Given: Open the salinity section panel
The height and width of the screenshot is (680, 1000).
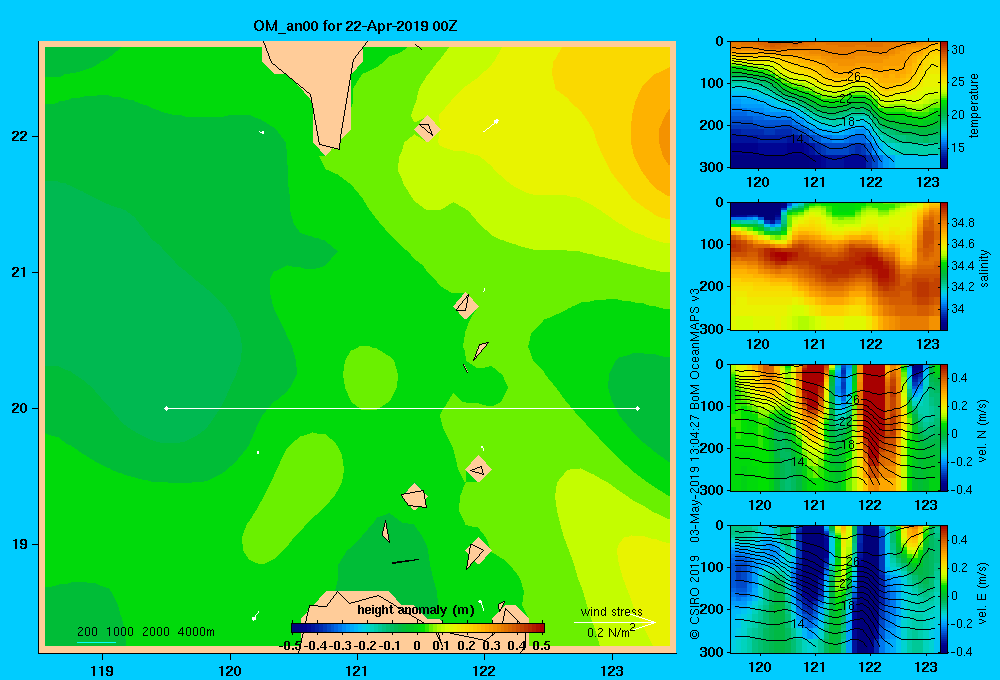Looking at the screenshot, I should pyautogui.click(x=834, y=266).
